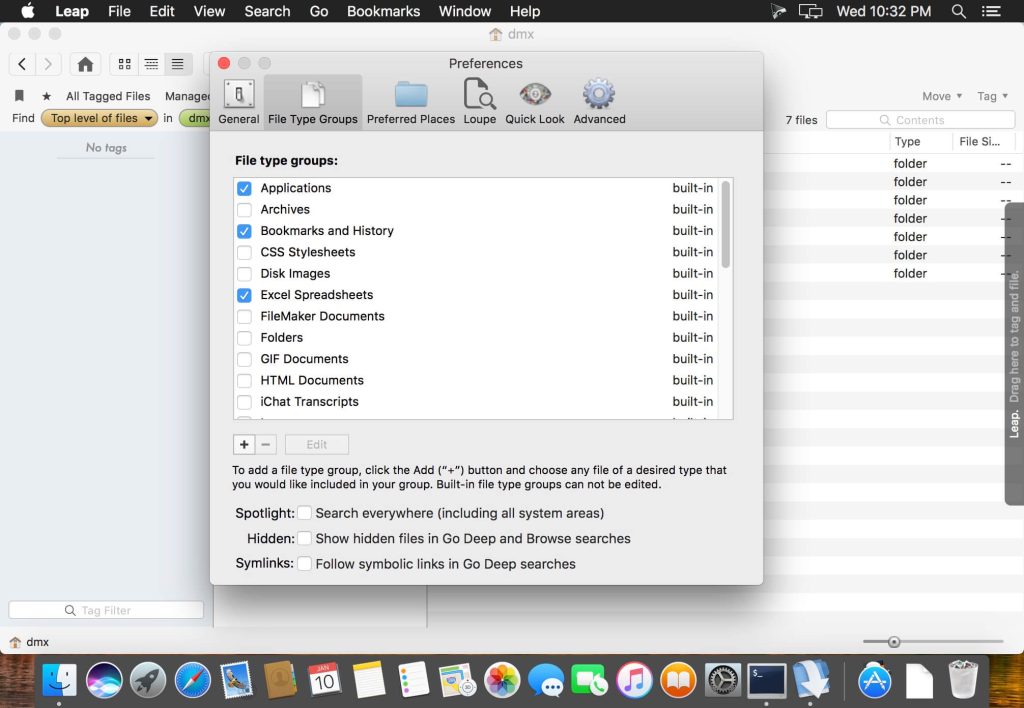Toggle Show hidden files checkbox
1024x708 pixels.
pyautogui.click(x=304, y=538)
